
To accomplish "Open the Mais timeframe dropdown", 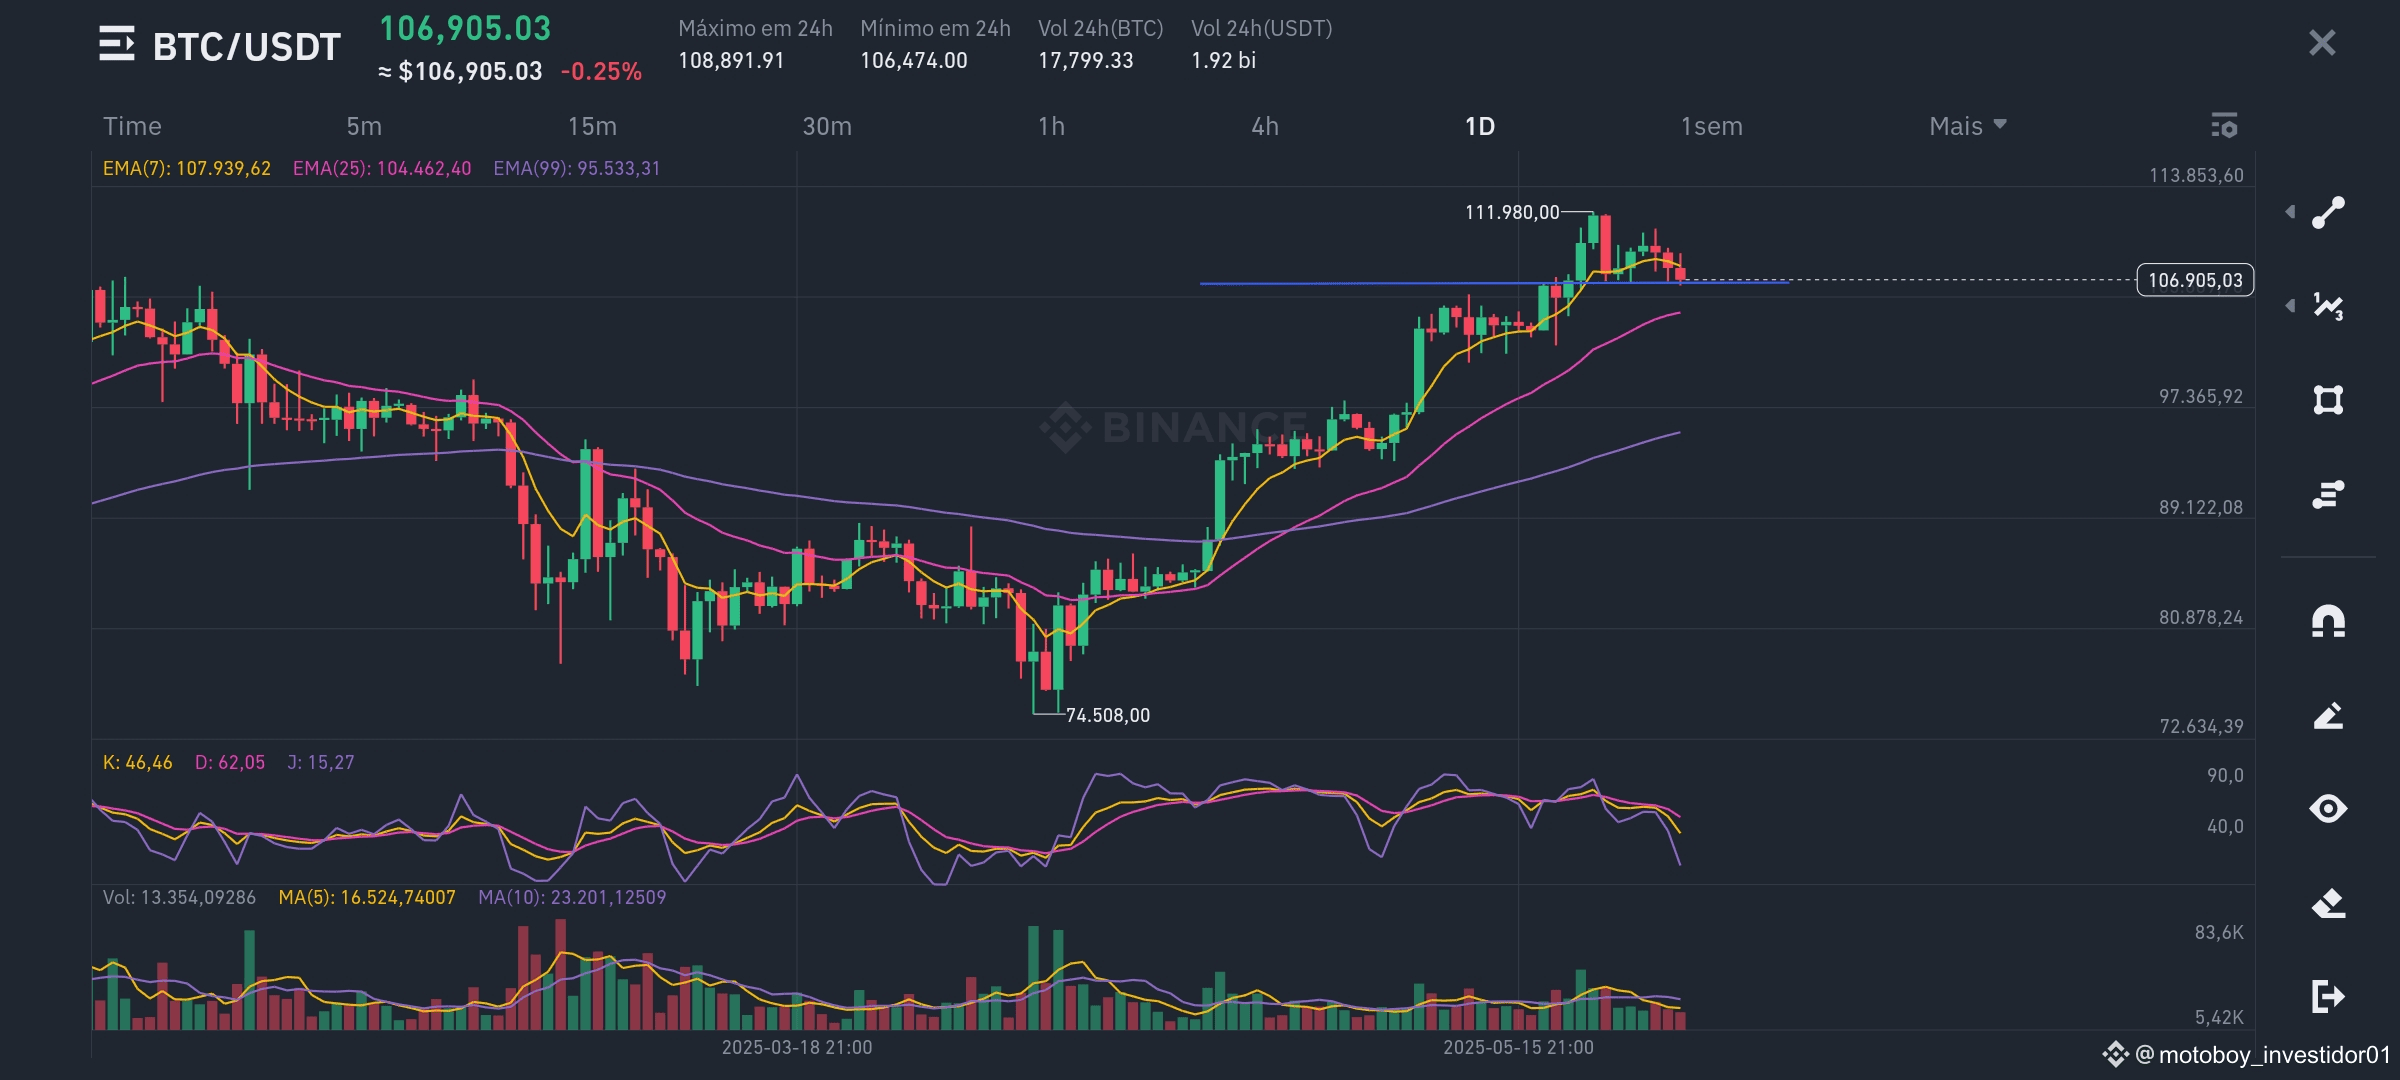I will point(1967,126).
